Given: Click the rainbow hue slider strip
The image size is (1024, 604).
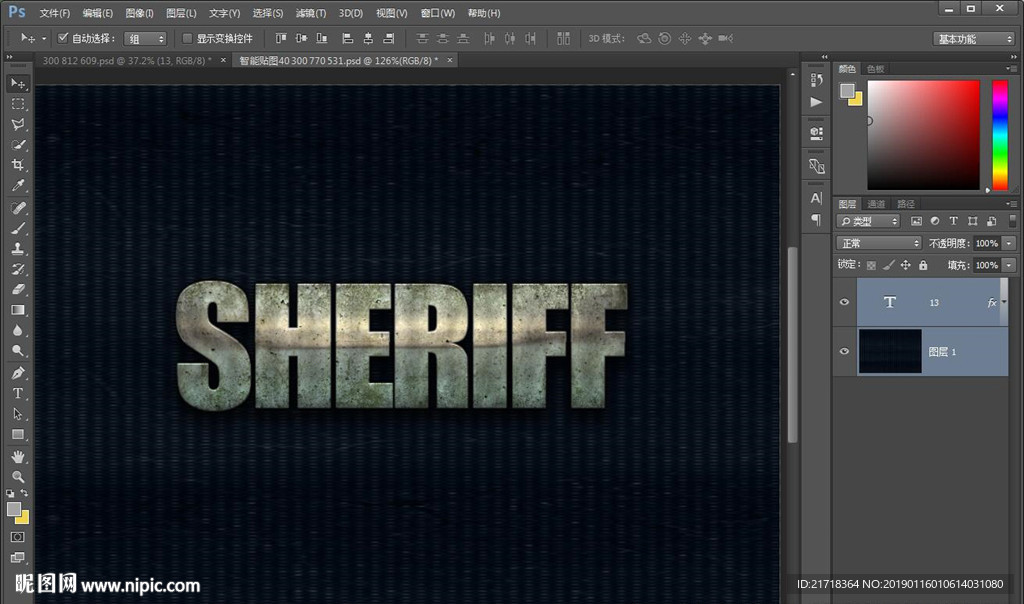Looking at the screenshot, I should 999,134.
